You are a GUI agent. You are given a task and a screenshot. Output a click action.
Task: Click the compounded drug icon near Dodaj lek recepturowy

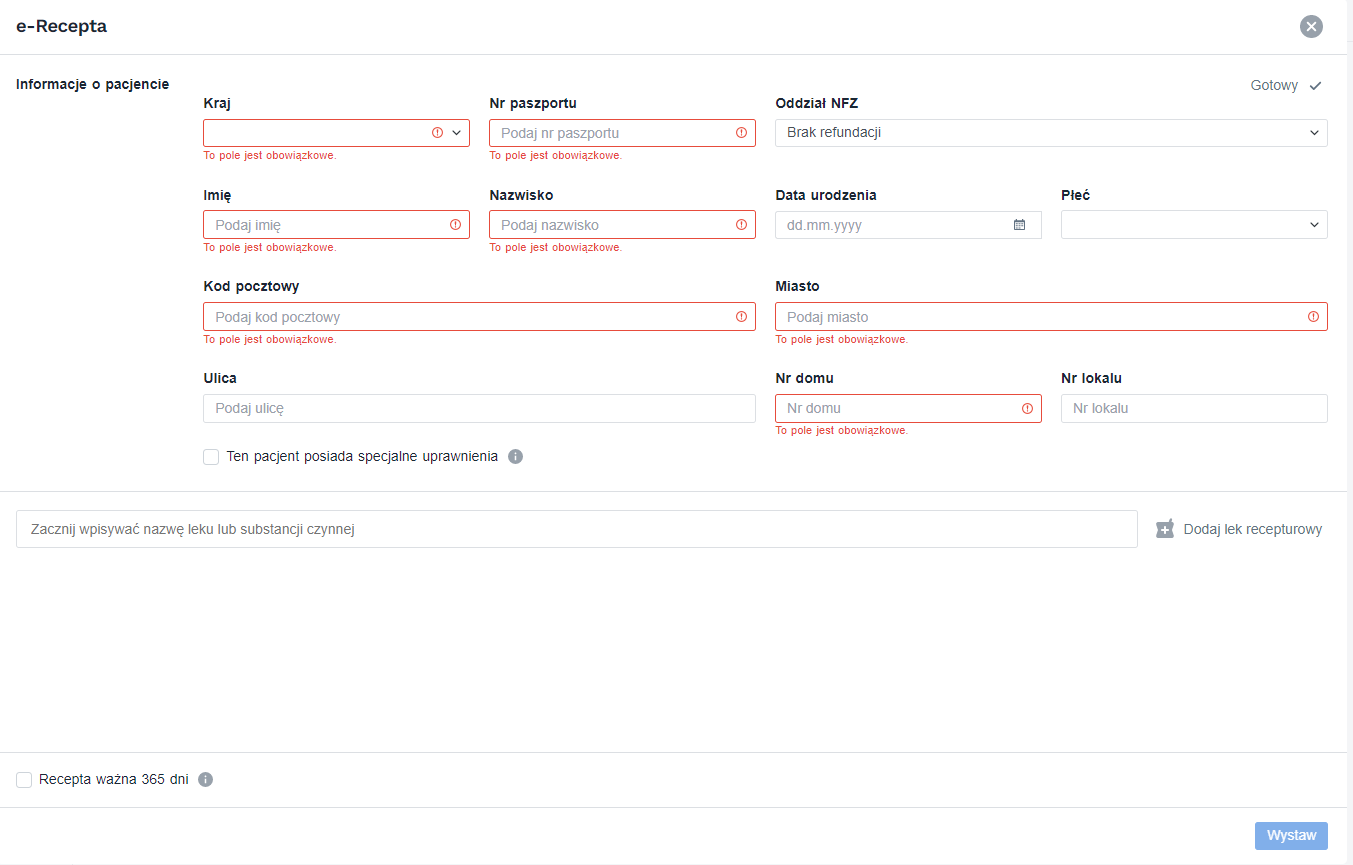[x=1165, y=528]
